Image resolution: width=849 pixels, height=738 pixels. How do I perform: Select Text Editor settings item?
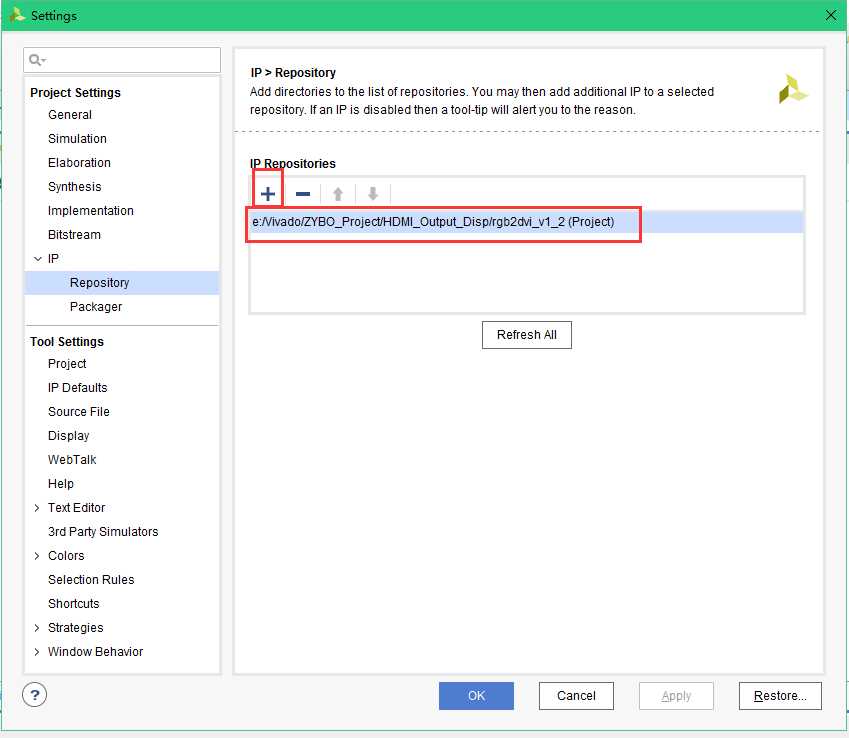pyautogui.click(x=76, y=508)
